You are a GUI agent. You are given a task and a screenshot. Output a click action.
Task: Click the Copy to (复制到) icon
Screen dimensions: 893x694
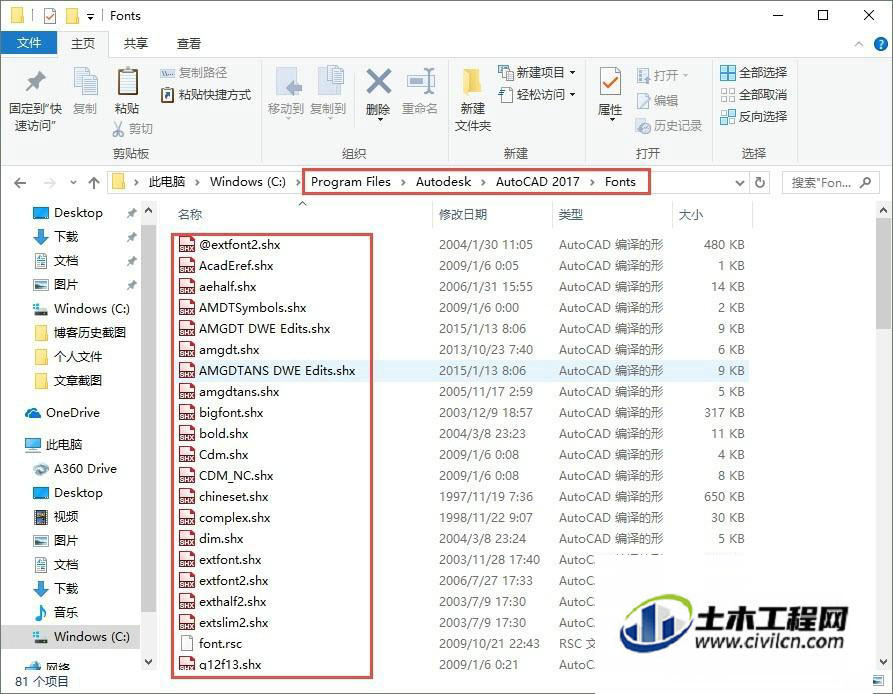pos(328,91)
